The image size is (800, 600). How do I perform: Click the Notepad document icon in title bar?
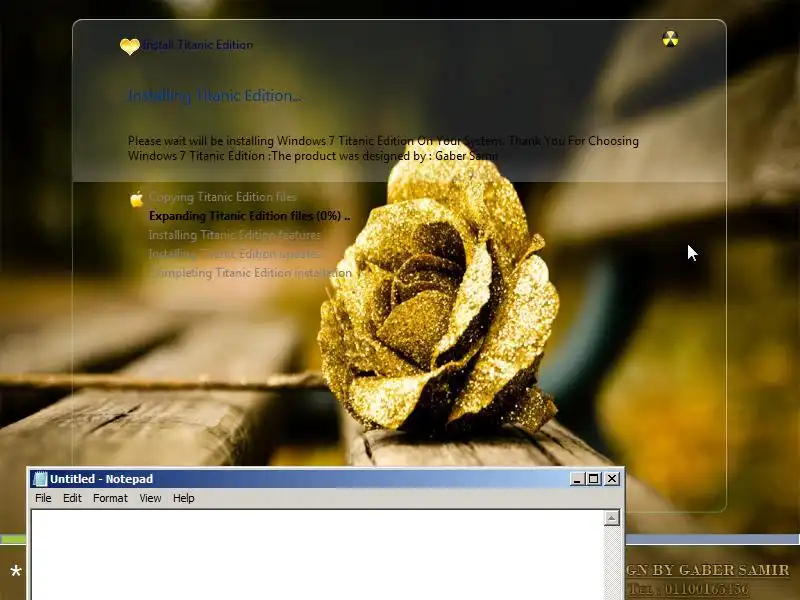(40, 479)
